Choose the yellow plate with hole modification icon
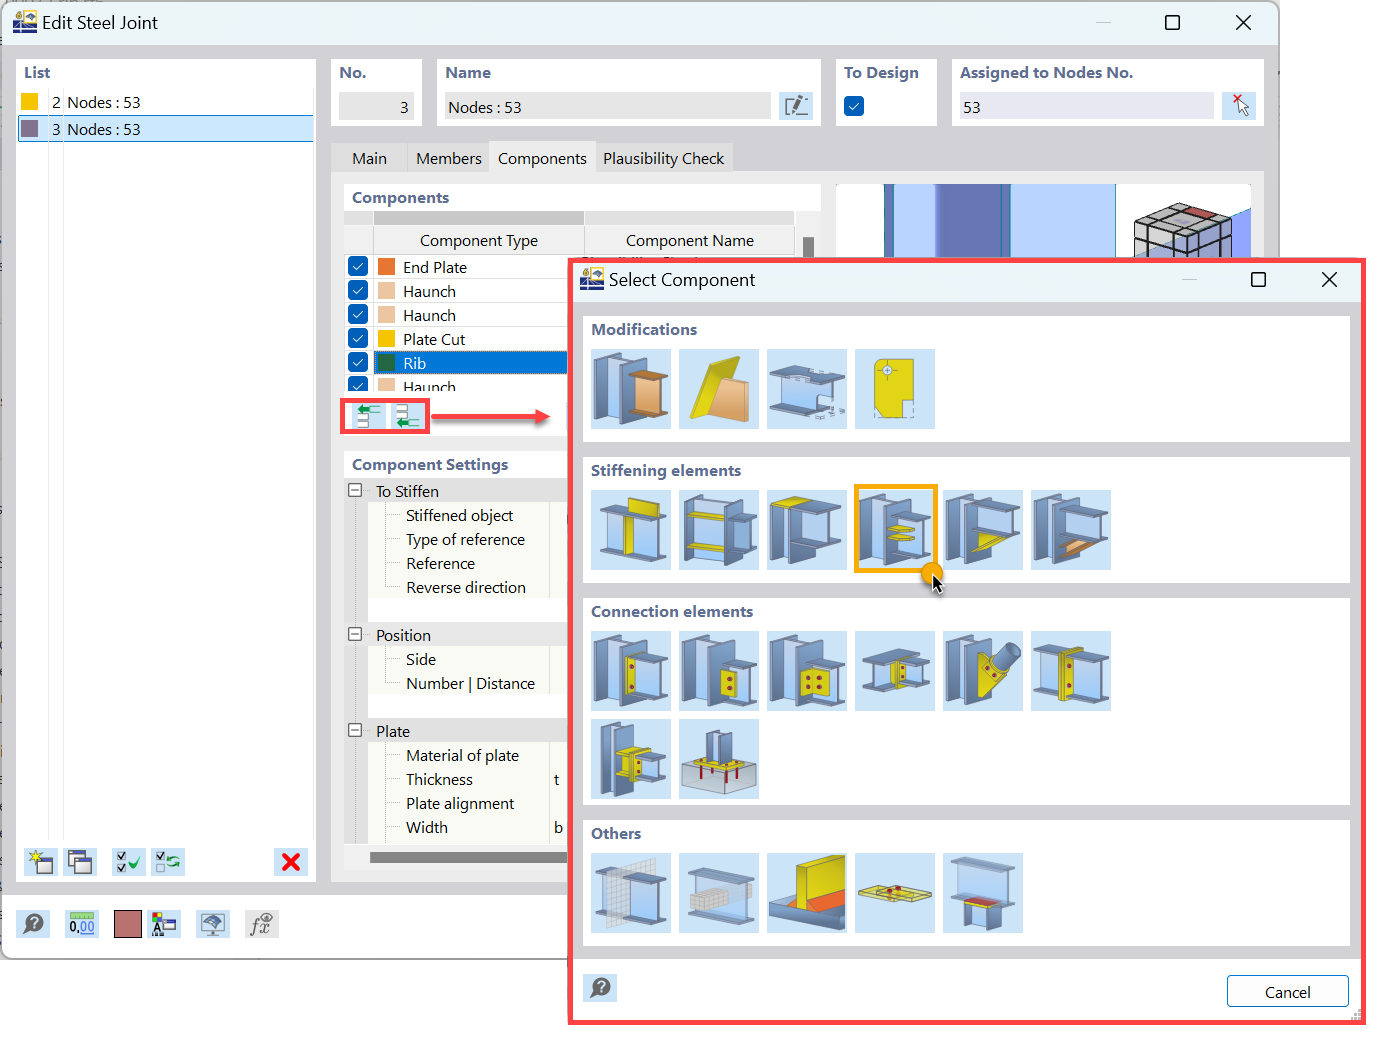Image resolution: width=1400 pixels, height=1050 pixels. click(x=895, y=389)
